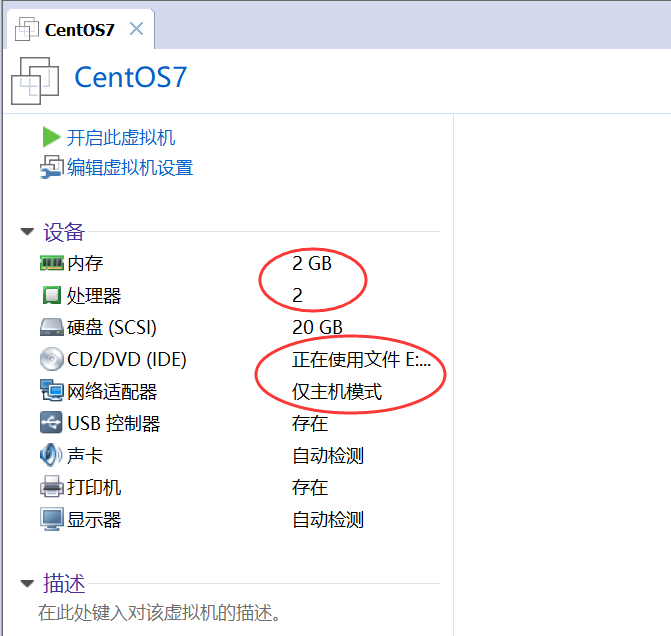Collapse the 描述 section arrow
The height and width of the screenshot is (636, 671).
tap(27, 583)
